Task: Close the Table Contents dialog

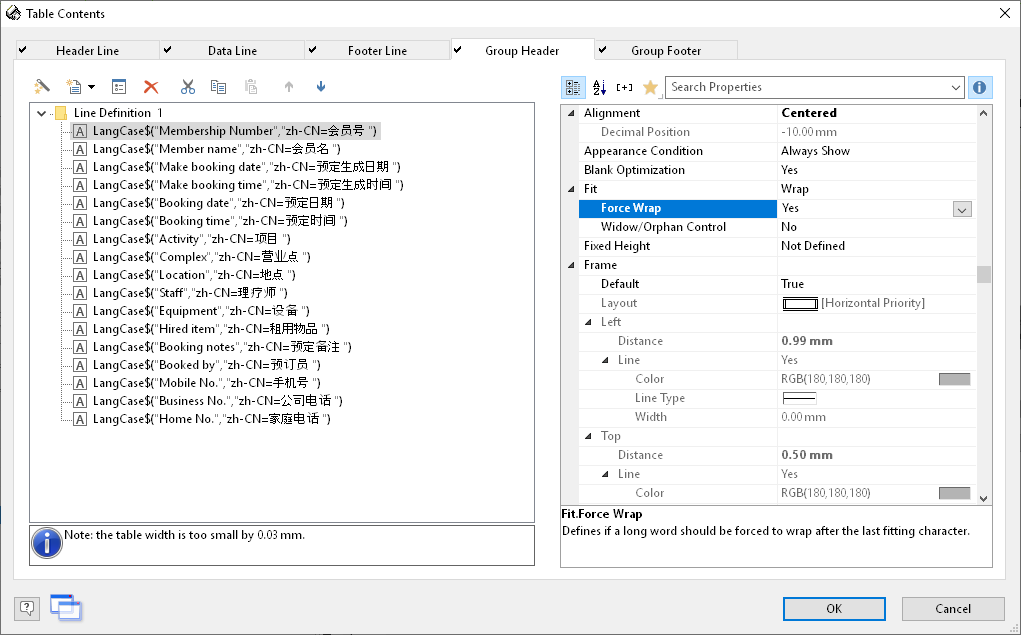Action: (1005, 14)
